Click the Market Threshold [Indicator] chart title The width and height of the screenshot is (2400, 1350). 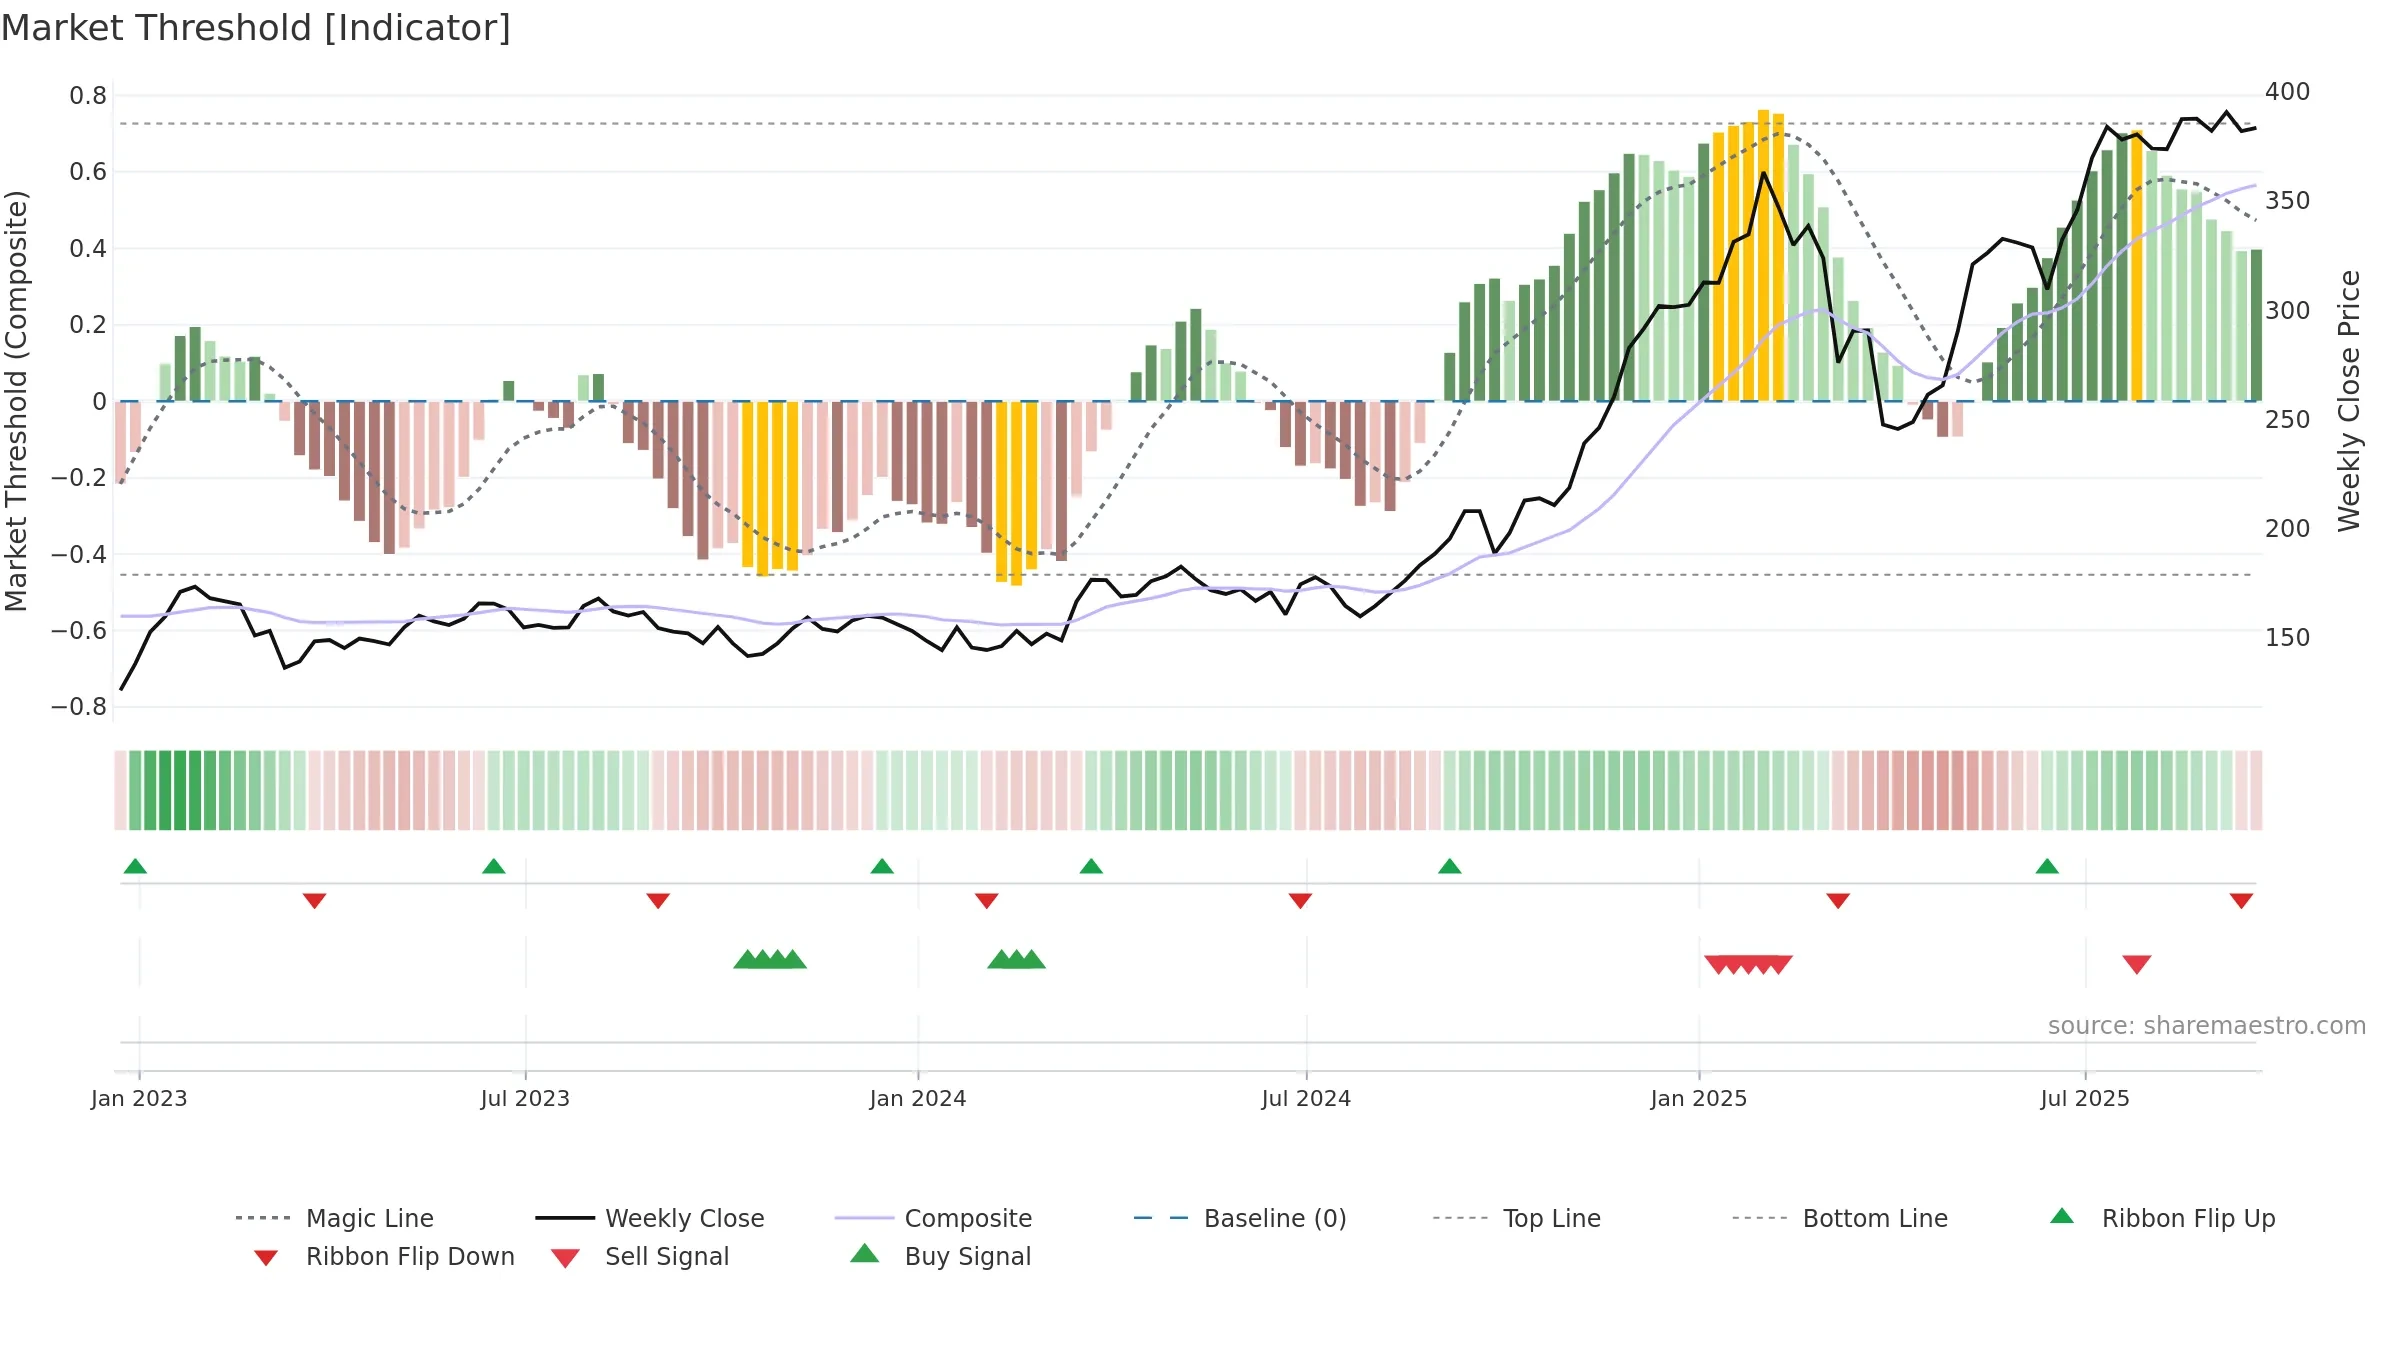(256, 28)
